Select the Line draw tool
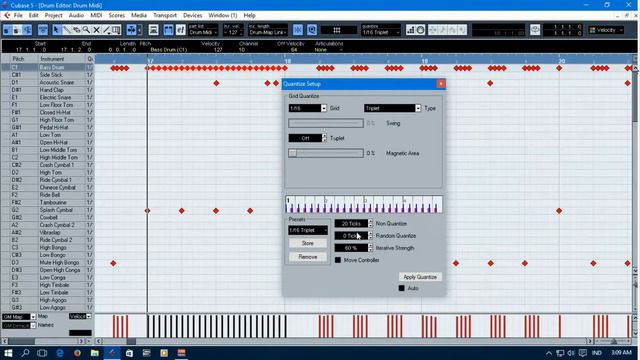Image resolution: width=640 pixels, height=360 pixels. [x=106, y=30]
